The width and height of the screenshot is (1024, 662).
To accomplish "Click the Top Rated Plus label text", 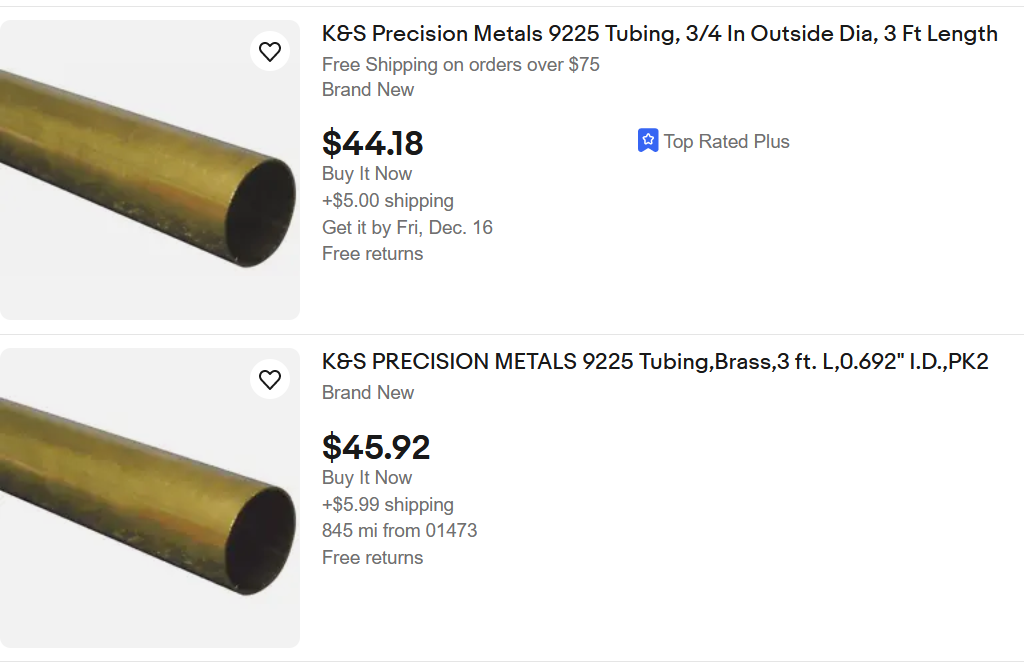I will pyautogui.click(x=726, y=142).
